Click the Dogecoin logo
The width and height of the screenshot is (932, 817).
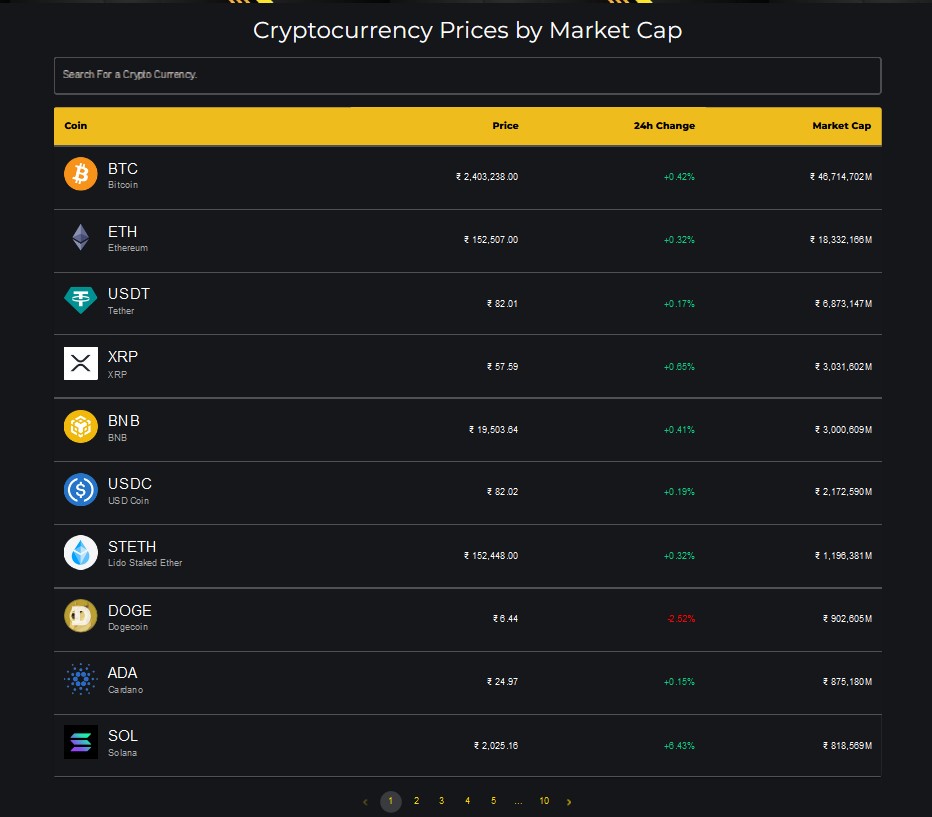click(x=81, y=616)
